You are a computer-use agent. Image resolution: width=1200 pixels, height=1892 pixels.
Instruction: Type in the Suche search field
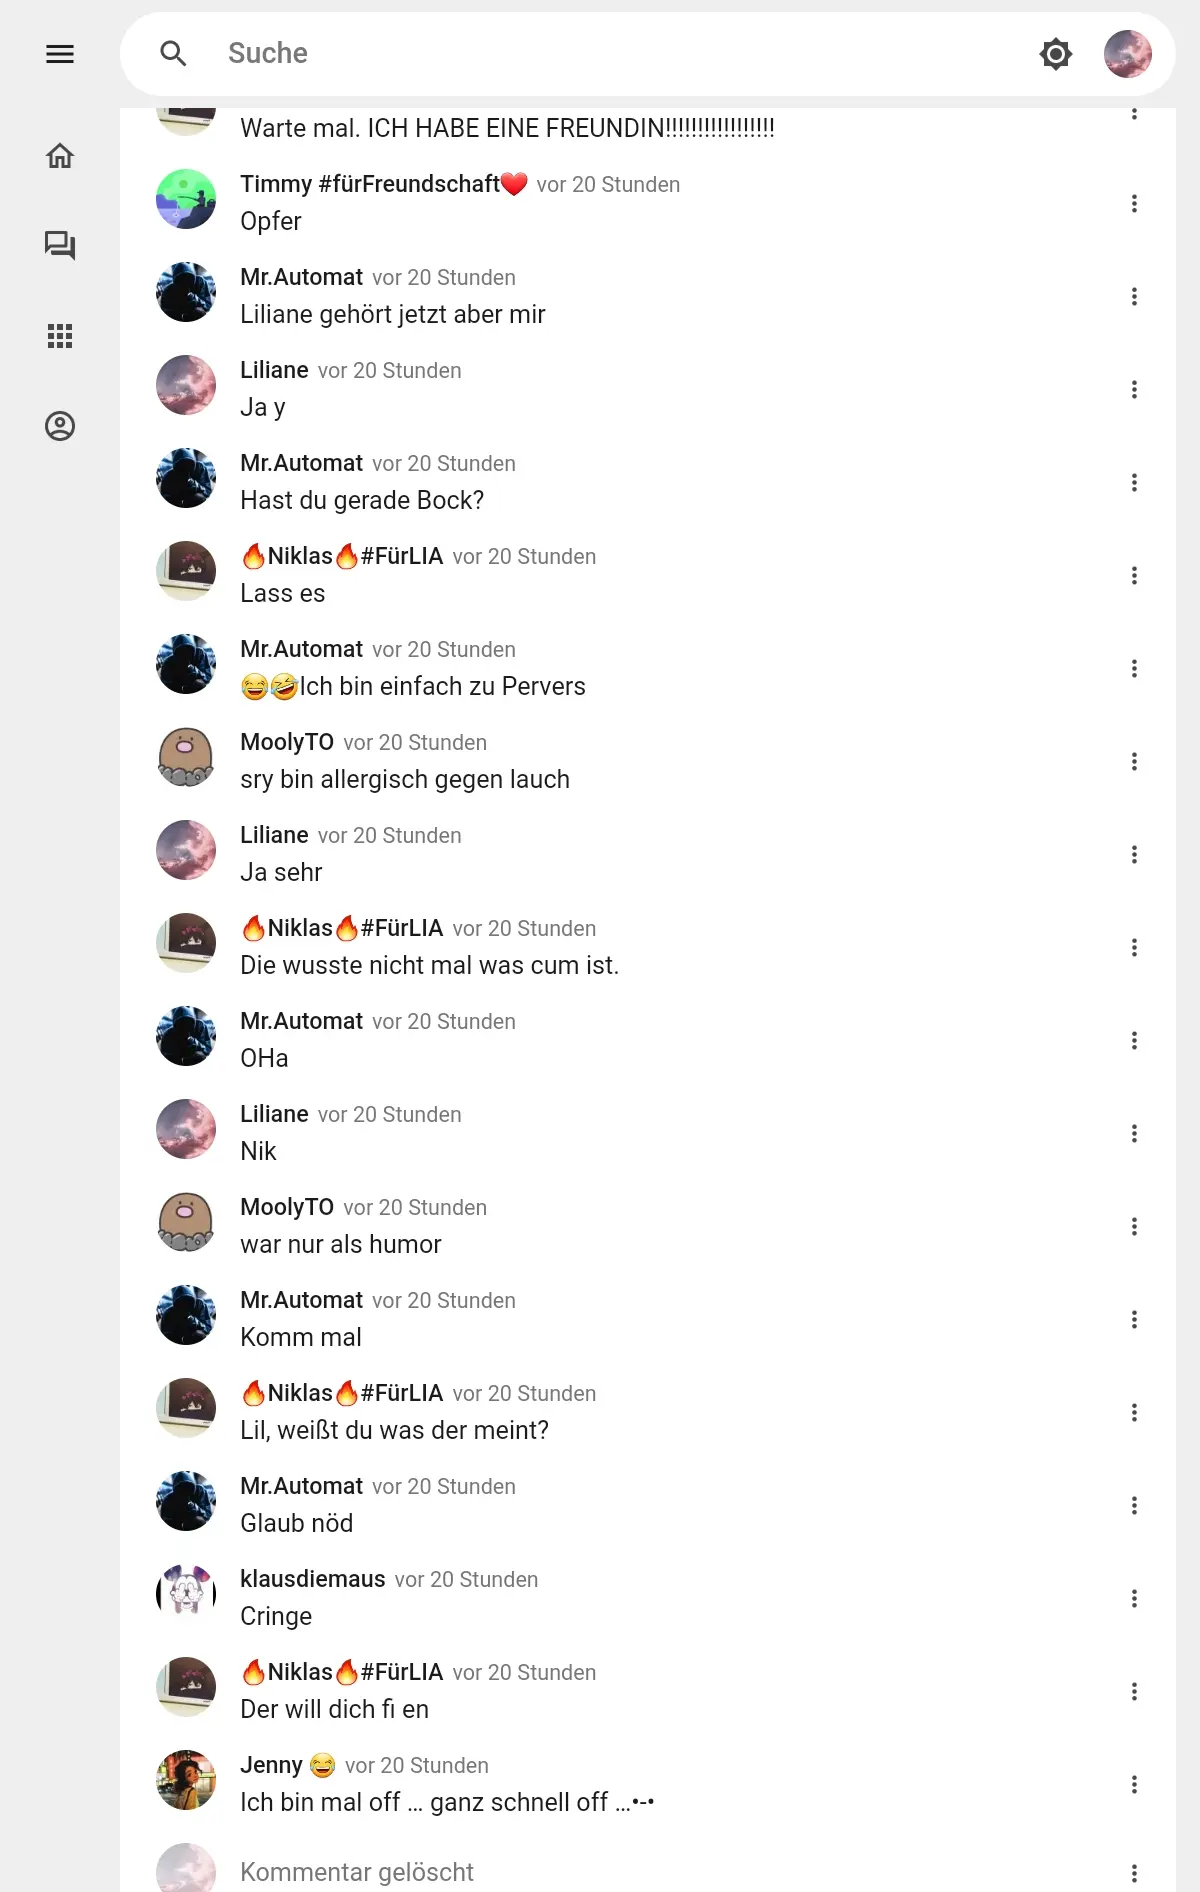click(x=600, y=54)
